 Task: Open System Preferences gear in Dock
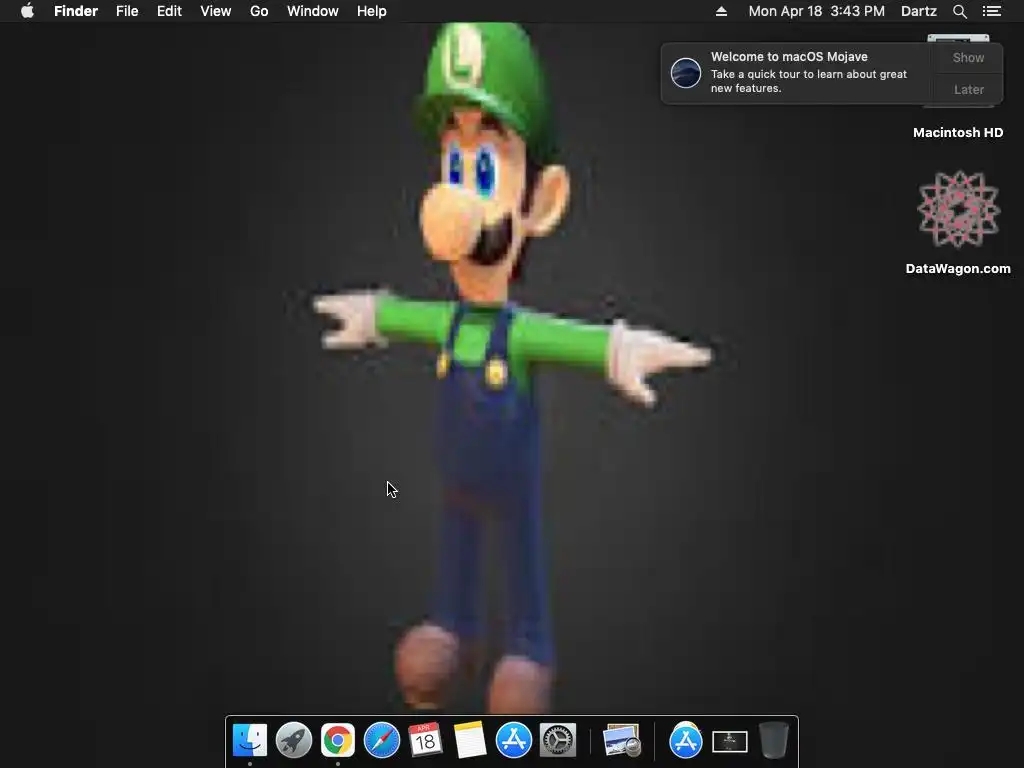558,741
